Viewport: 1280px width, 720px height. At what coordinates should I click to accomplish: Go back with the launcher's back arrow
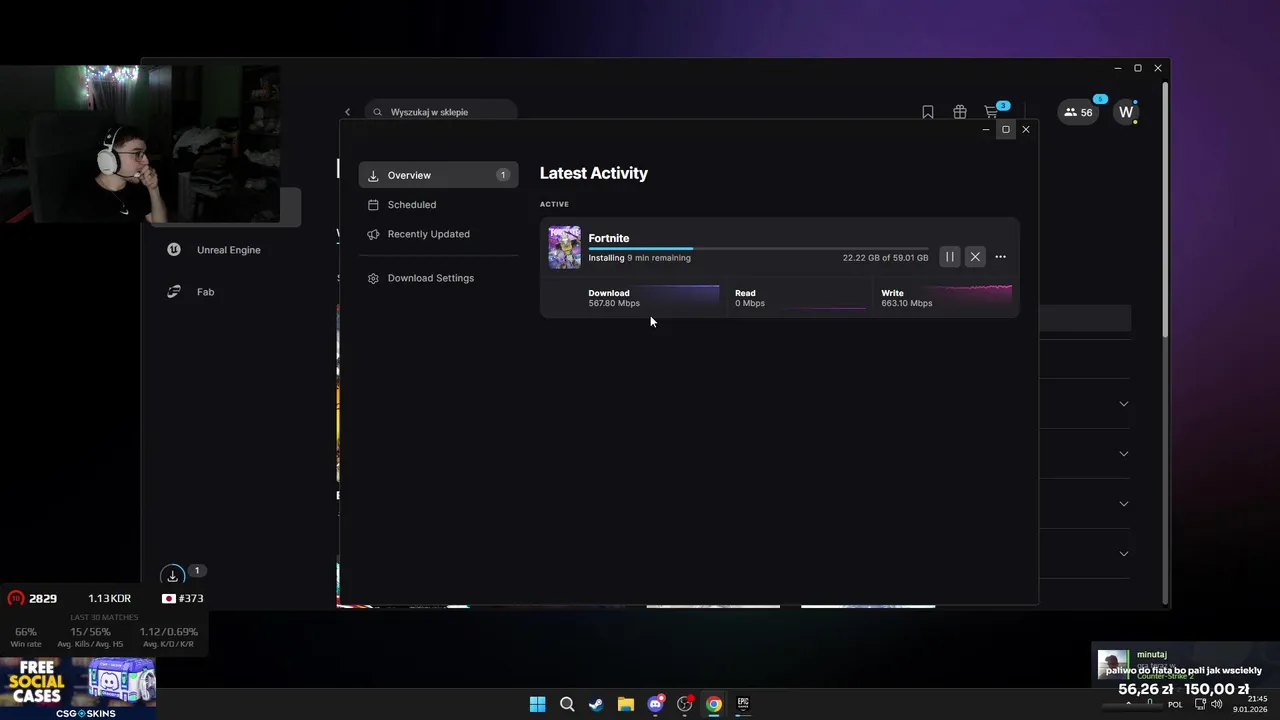point(347,112)
